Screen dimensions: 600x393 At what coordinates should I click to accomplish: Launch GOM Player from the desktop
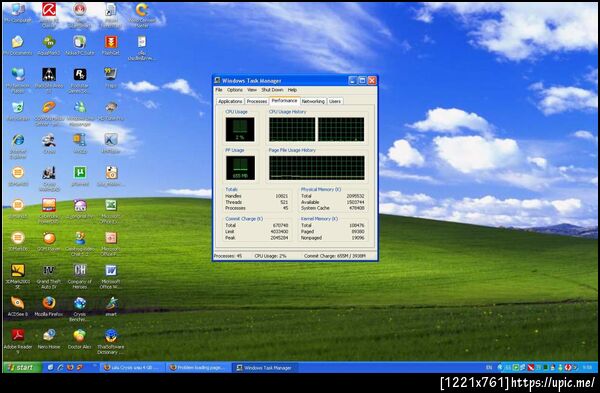pos(49,241)
